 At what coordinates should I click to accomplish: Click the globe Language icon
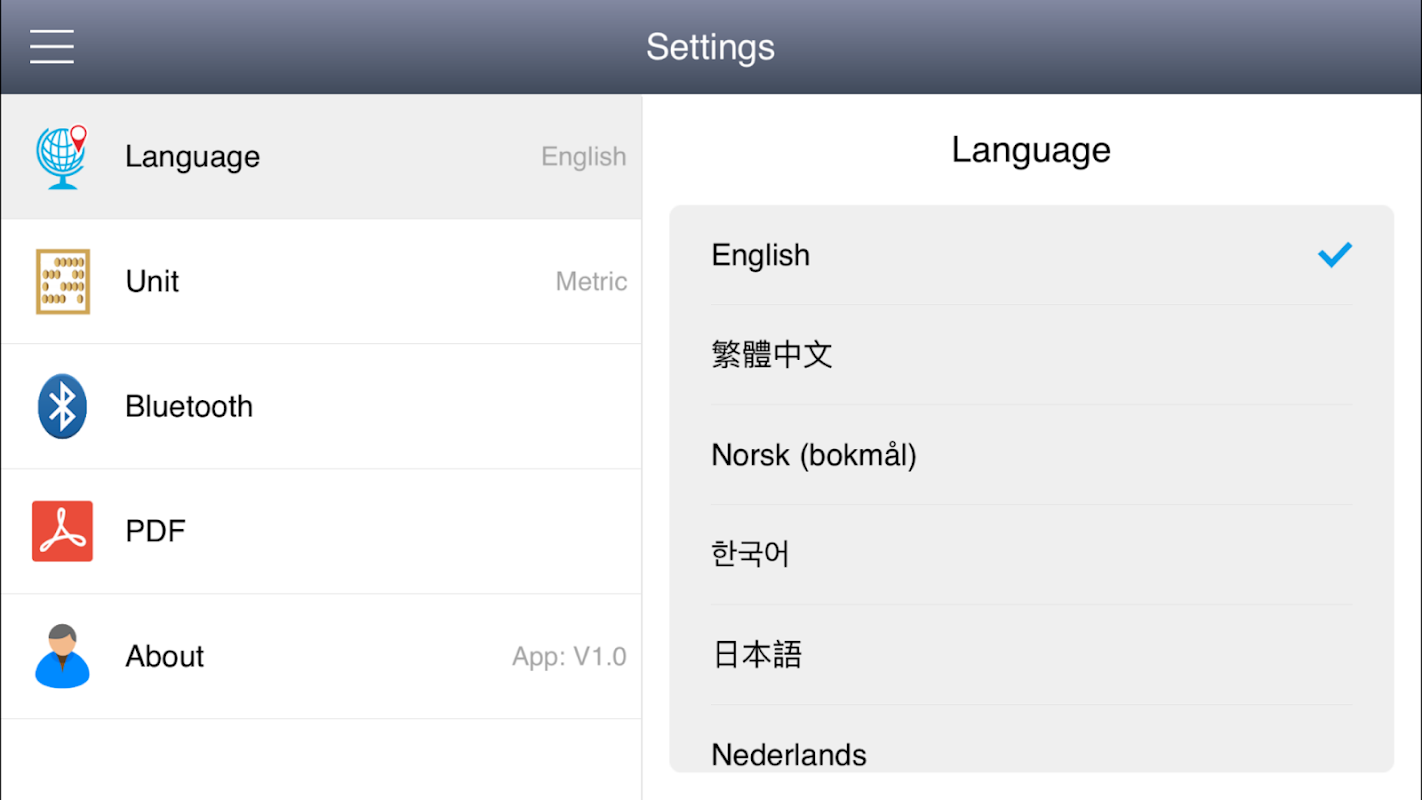click(x=62, y=157)
